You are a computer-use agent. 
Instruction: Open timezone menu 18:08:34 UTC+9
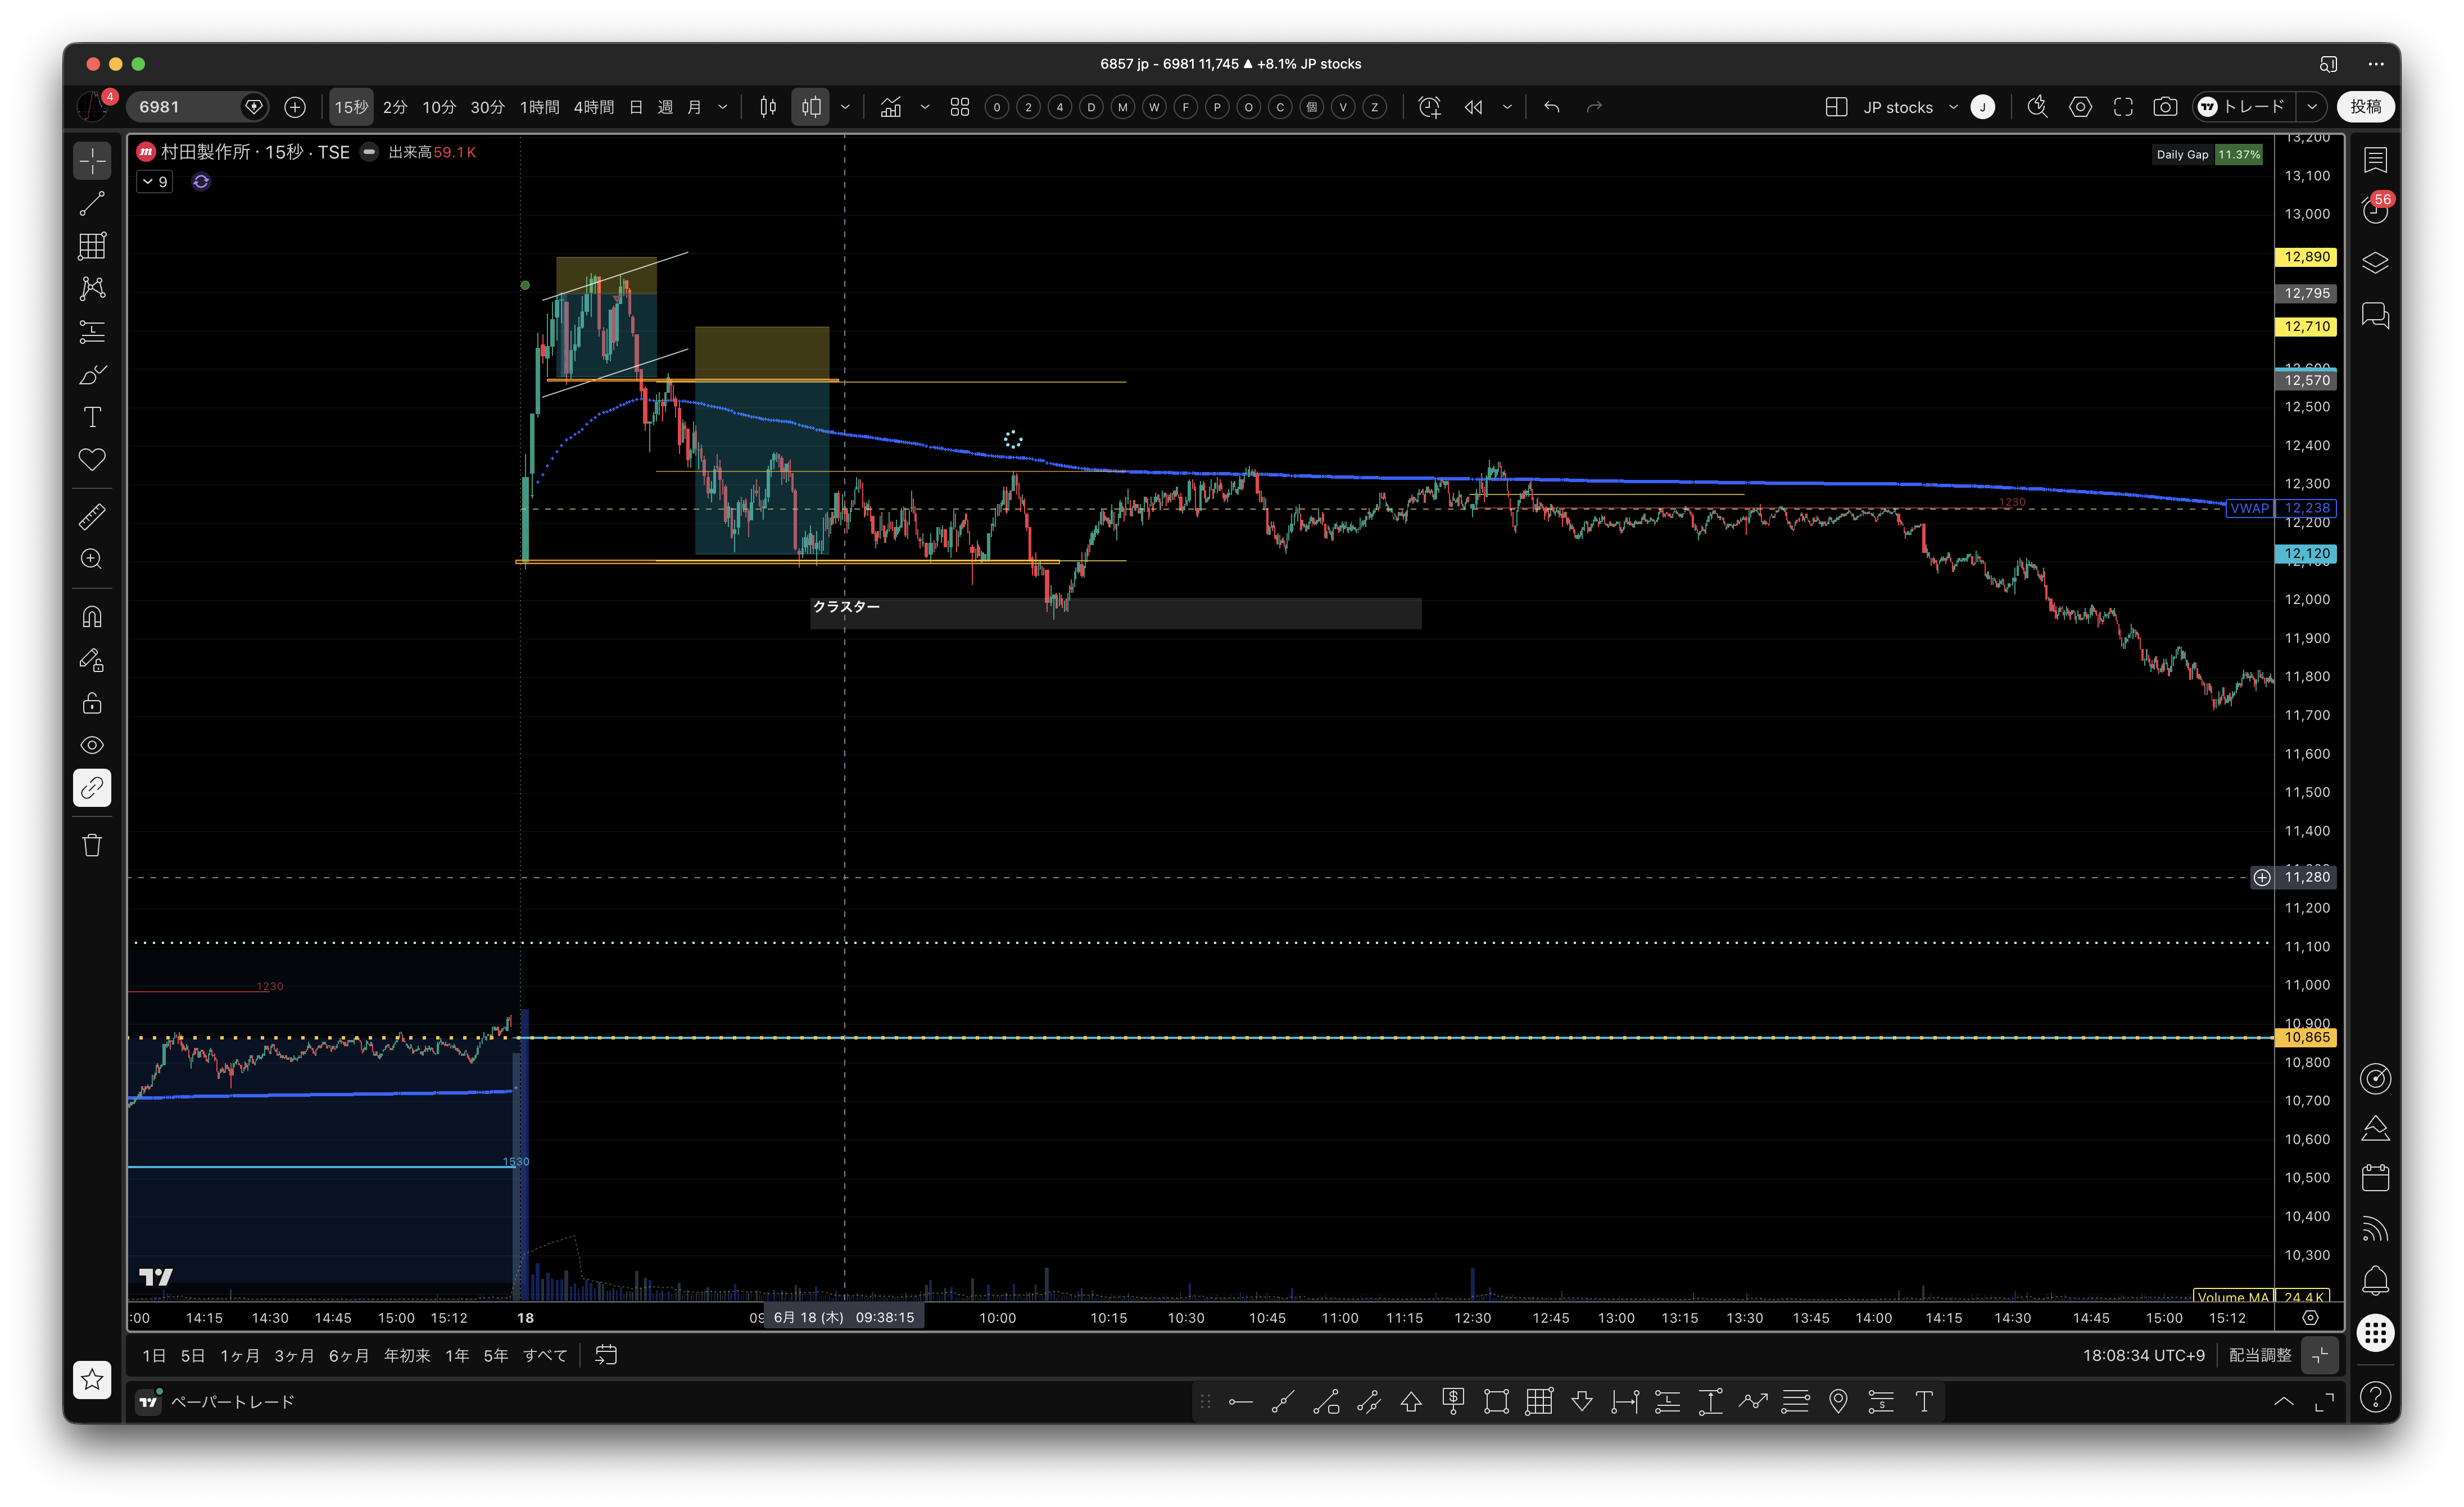click(x=2143, y=1356)
